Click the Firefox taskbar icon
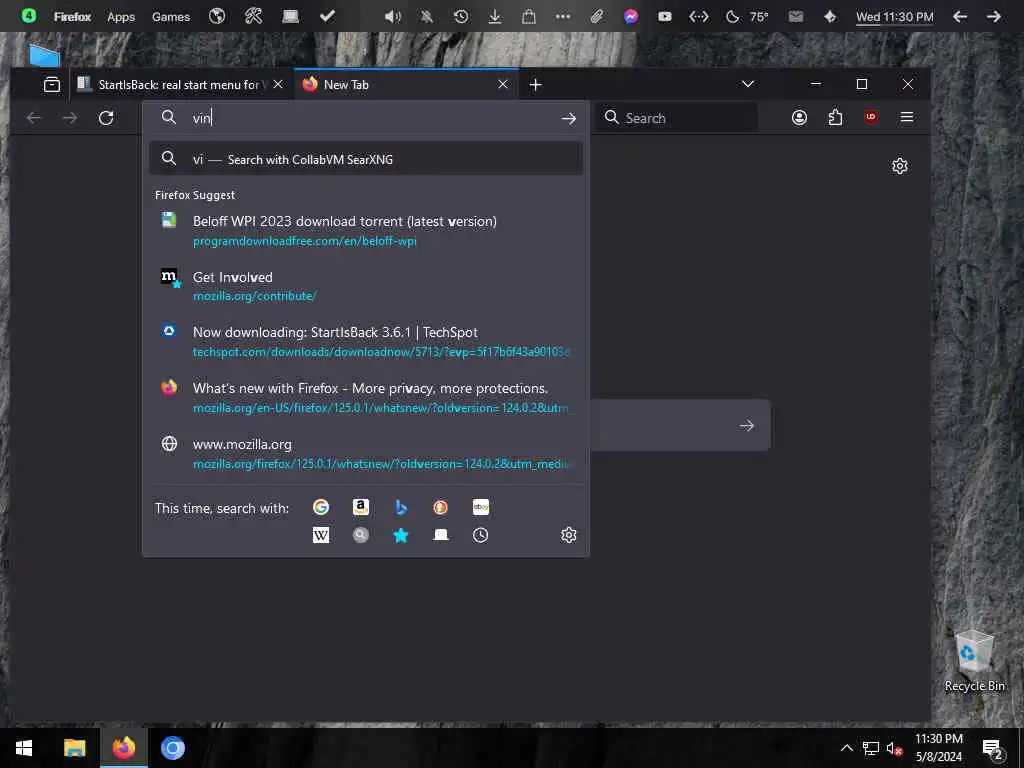 coord(123,748)
